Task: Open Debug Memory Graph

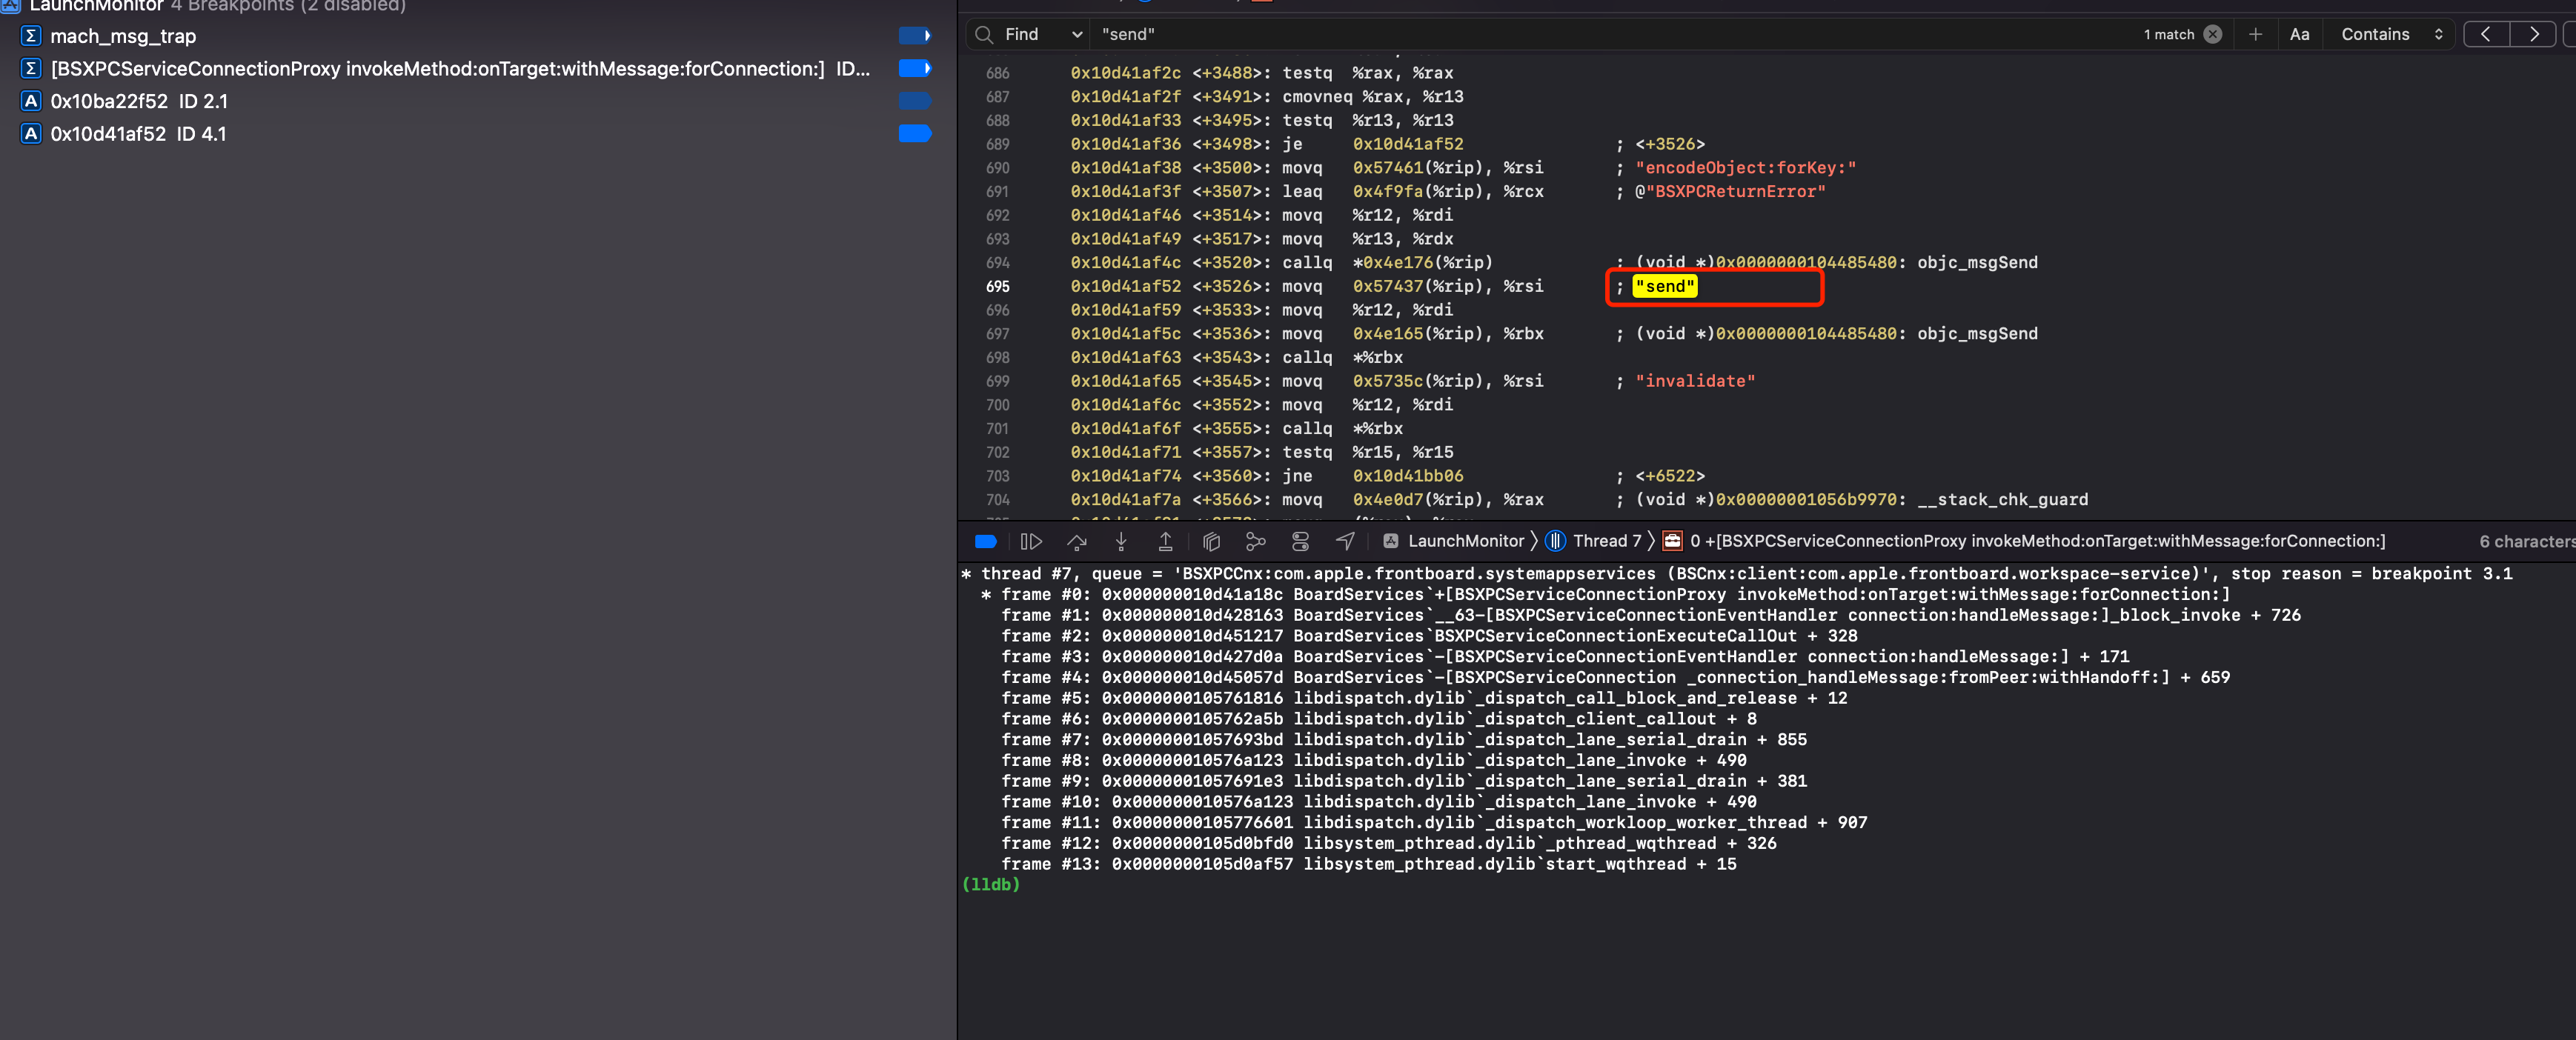Action: tap(1255, 541)
